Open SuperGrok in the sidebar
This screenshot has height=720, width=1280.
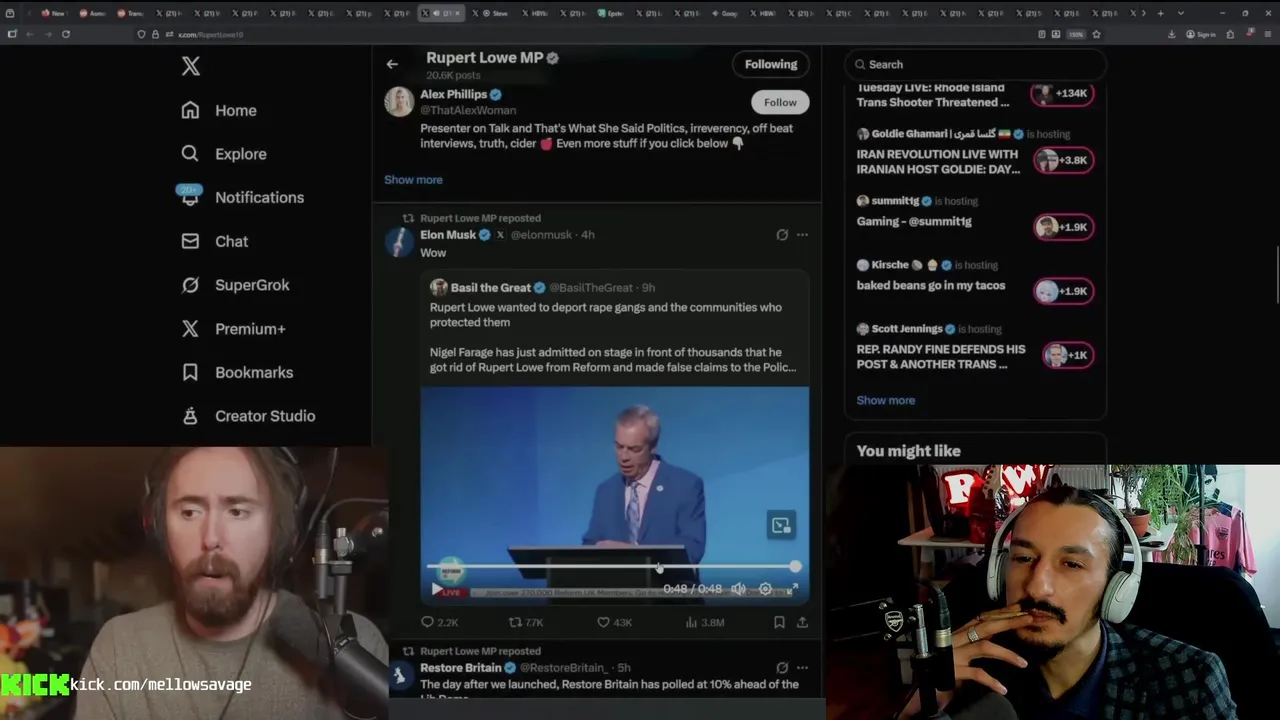[235, 285]
